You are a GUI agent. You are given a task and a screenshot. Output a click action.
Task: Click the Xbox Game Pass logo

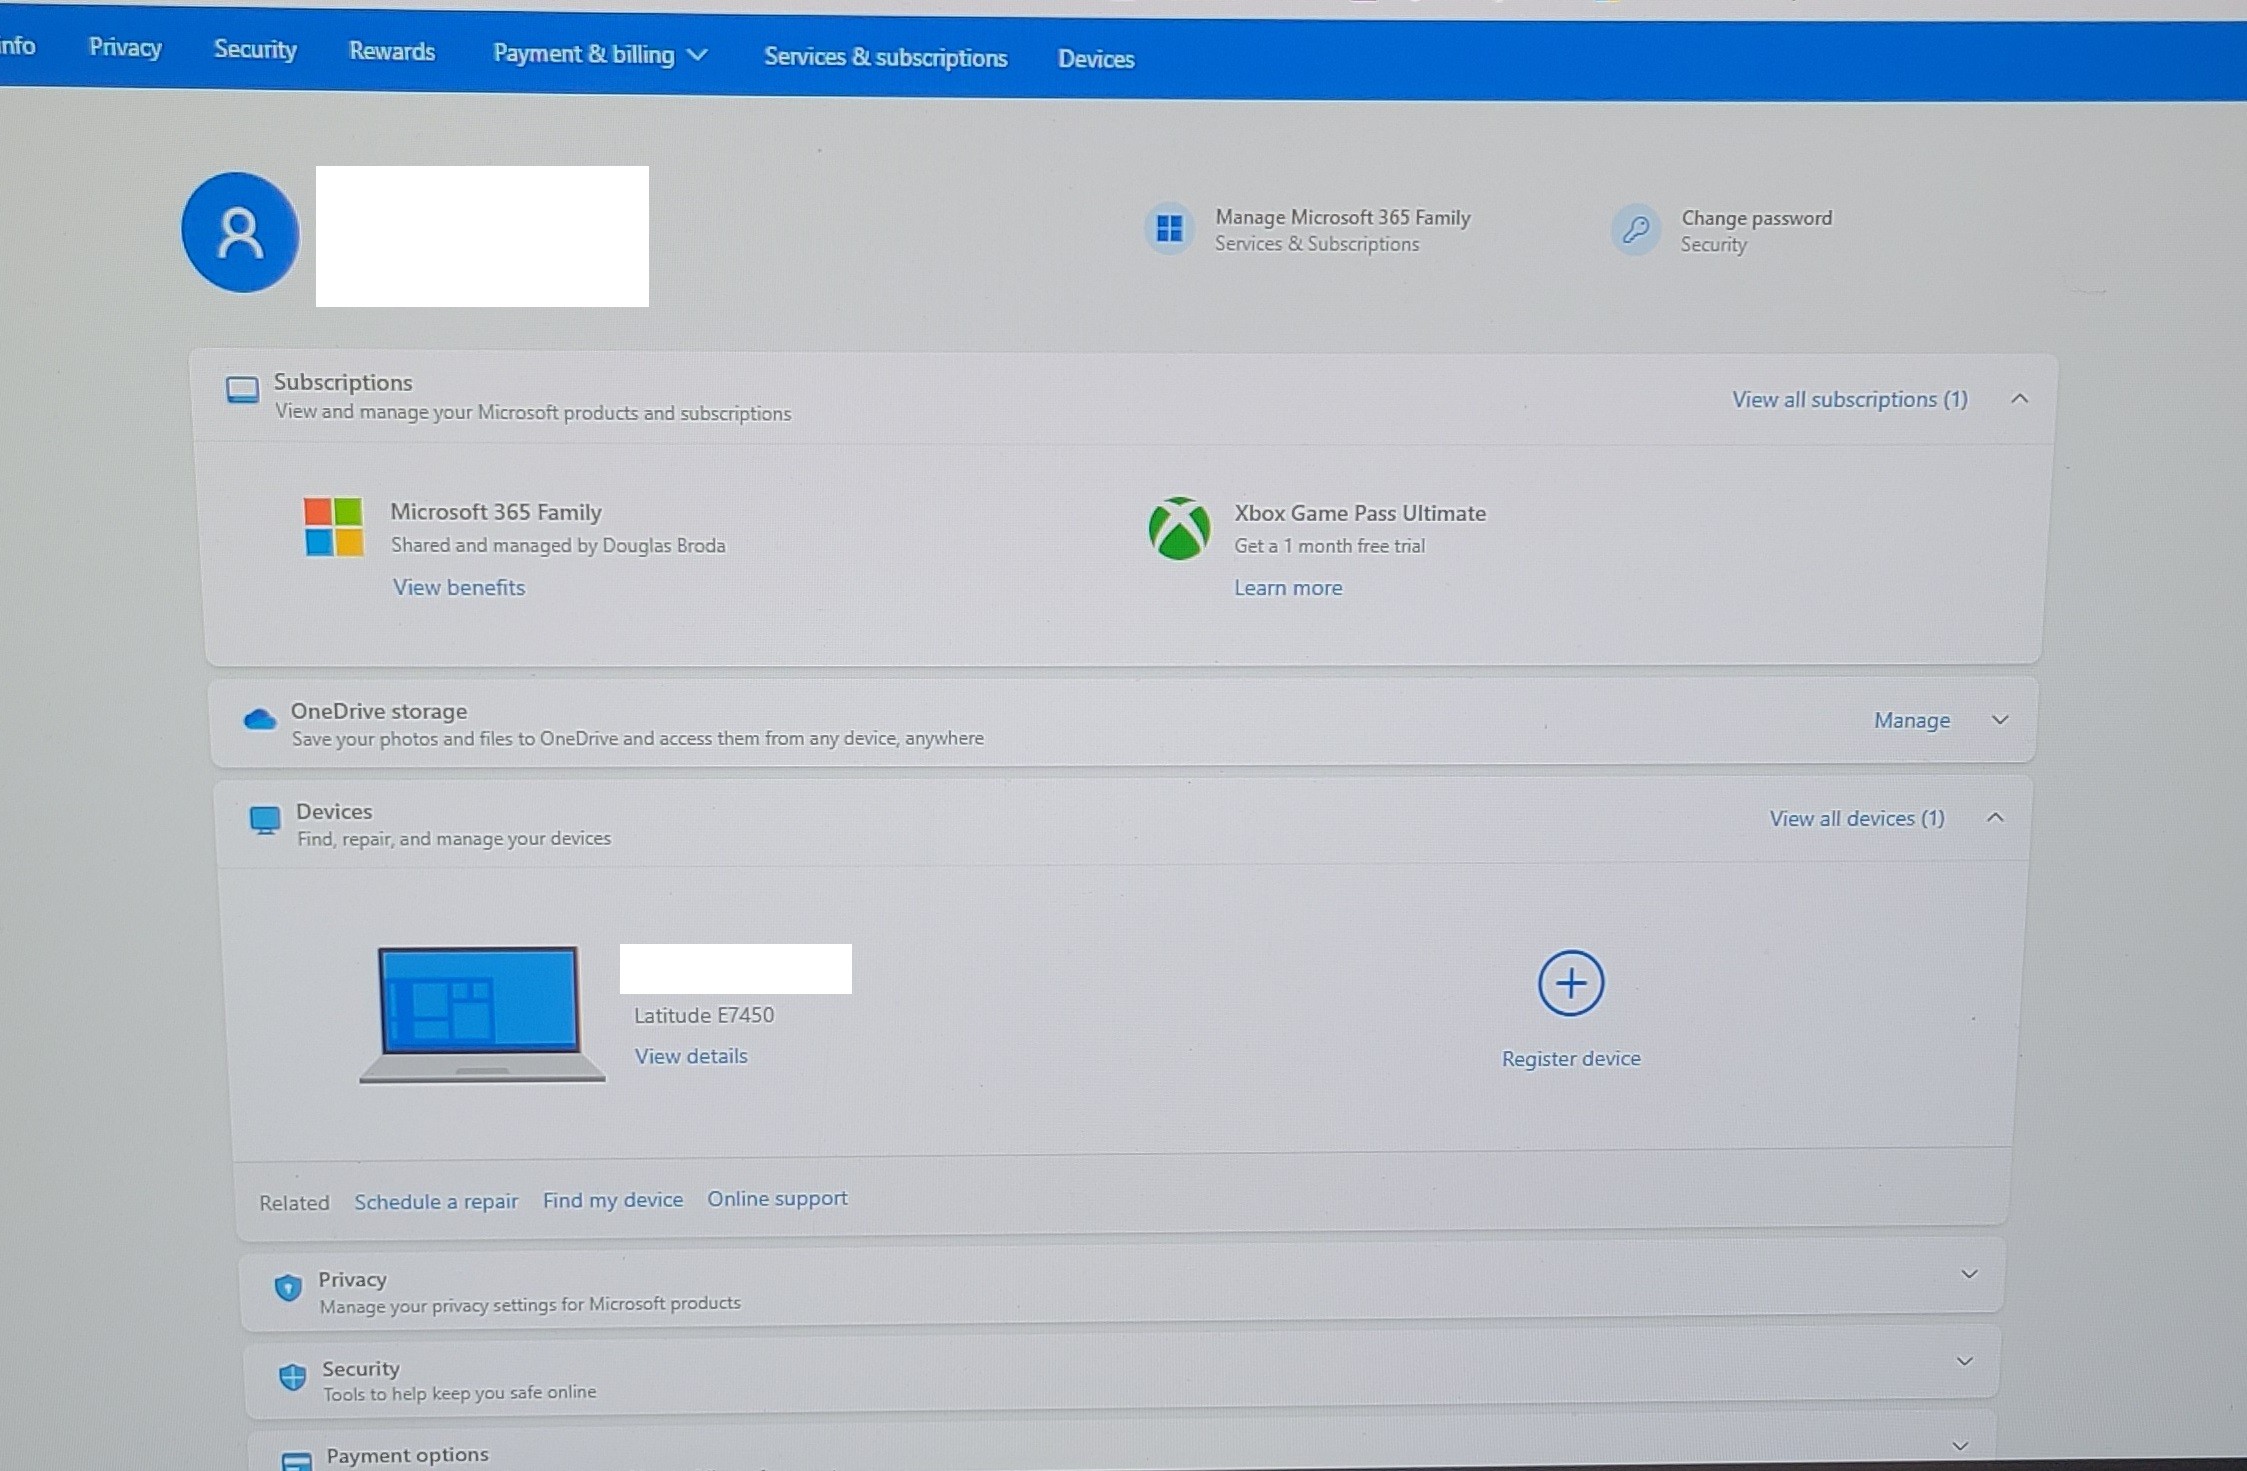1180,528
